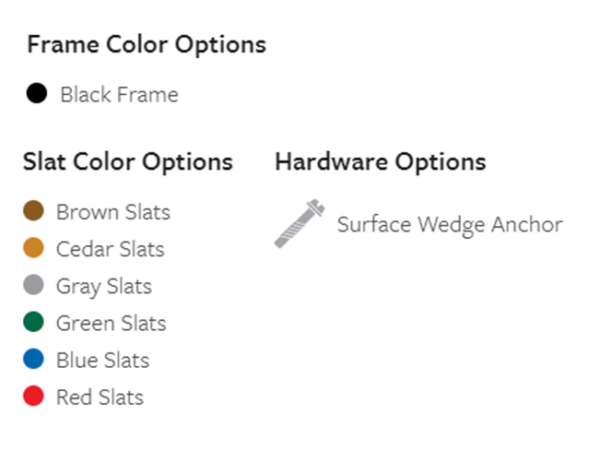This screenshot has height=474, width=600.
Task: Pick the cedar slat color circle
Action: click(34, 248)
